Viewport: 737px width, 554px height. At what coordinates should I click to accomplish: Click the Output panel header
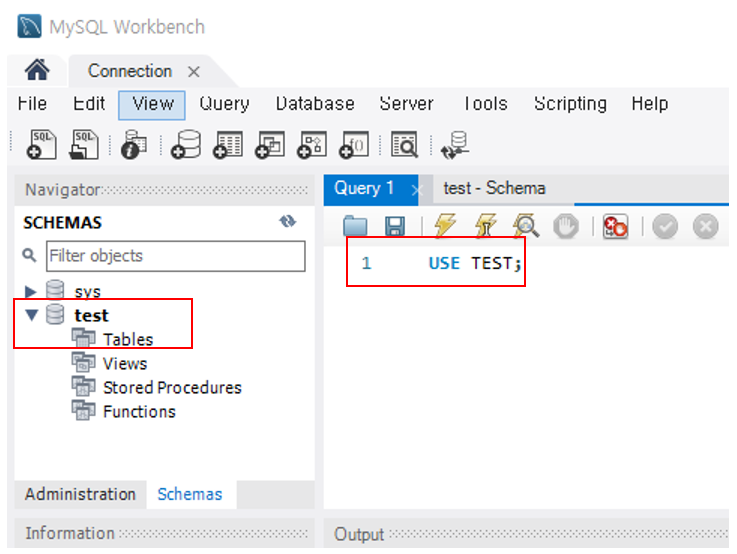click(x=526, y=534)
